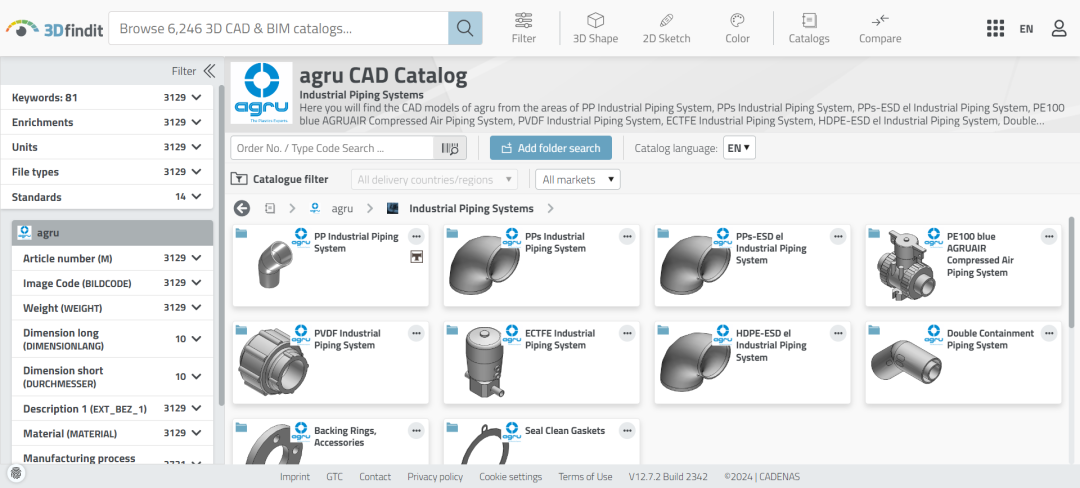Expand the Standards filter
This screenshot has height=488, width=1080.
(x=107, y=197)
